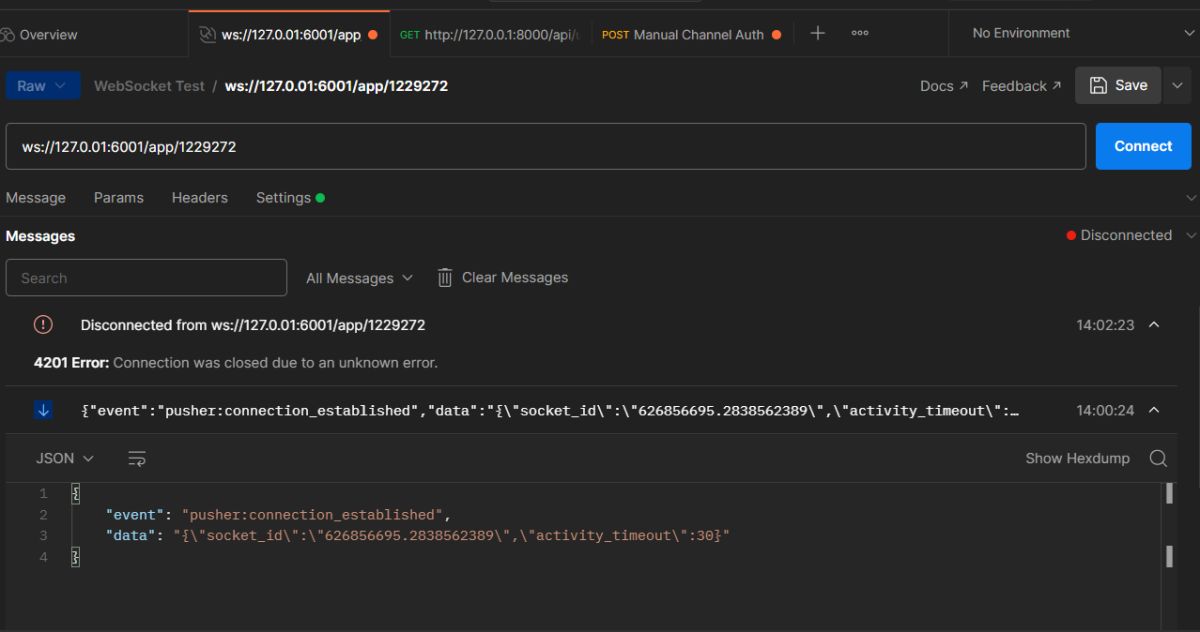Open the All Messages filter dropdown
This screenshot has height=632, width=1200.
pyautogui.click(x=359, y=278)
